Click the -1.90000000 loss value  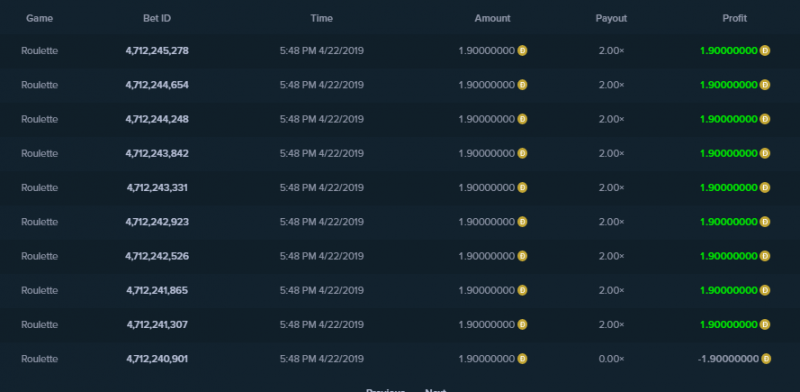point(728,358)
